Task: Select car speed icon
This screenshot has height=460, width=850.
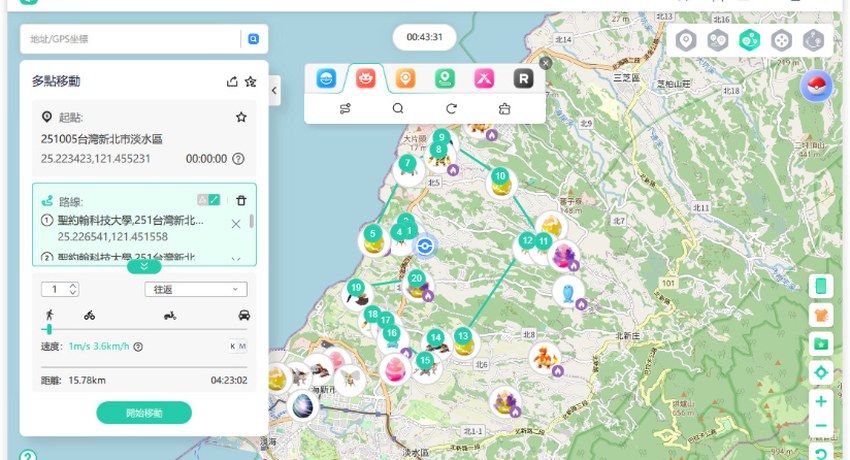Action: (x=244, y=315)
